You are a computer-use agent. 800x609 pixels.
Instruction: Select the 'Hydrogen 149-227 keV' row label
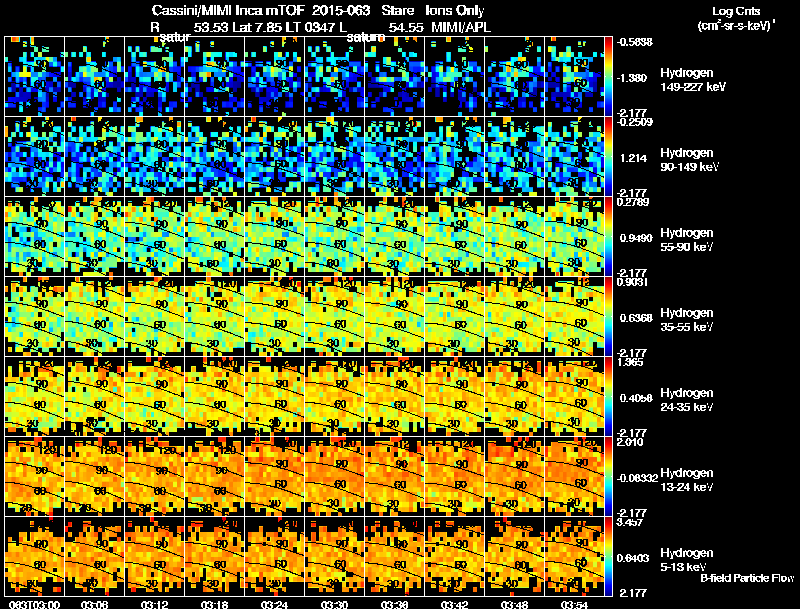coord(692,80)
